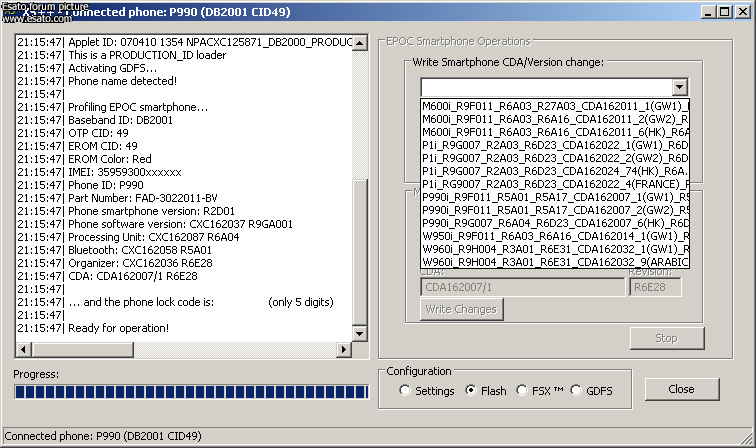756x448 pixels.
Task: Choose W950i CDA162014_1(GW1) entry
Action: point(555,236)
